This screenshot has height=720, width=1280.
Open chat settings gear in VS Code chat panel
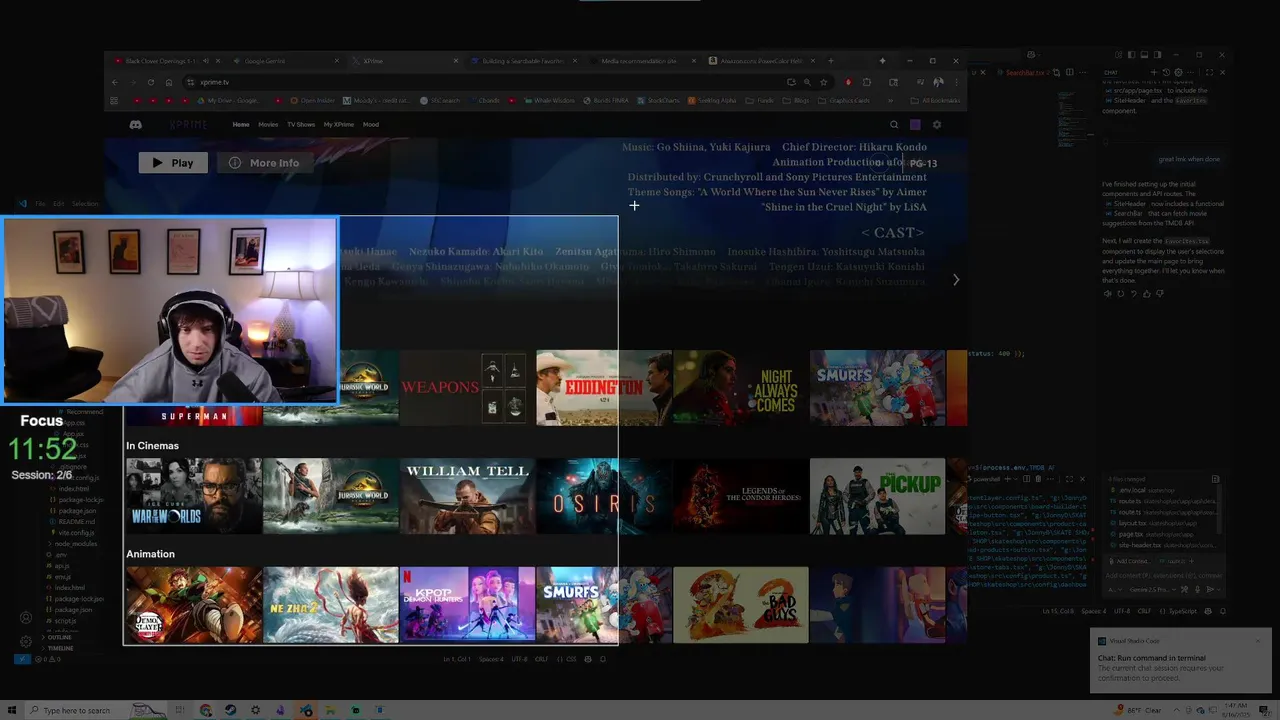[1178, 73]
